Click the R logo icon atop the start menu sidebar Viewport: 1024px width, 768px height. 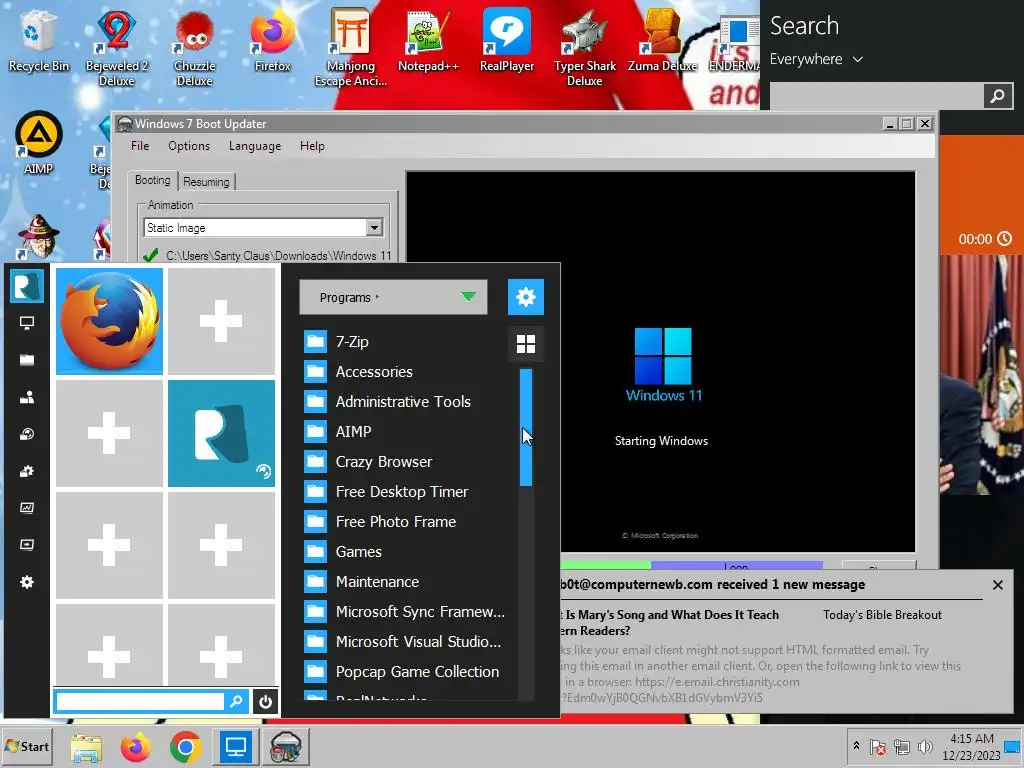27,286
